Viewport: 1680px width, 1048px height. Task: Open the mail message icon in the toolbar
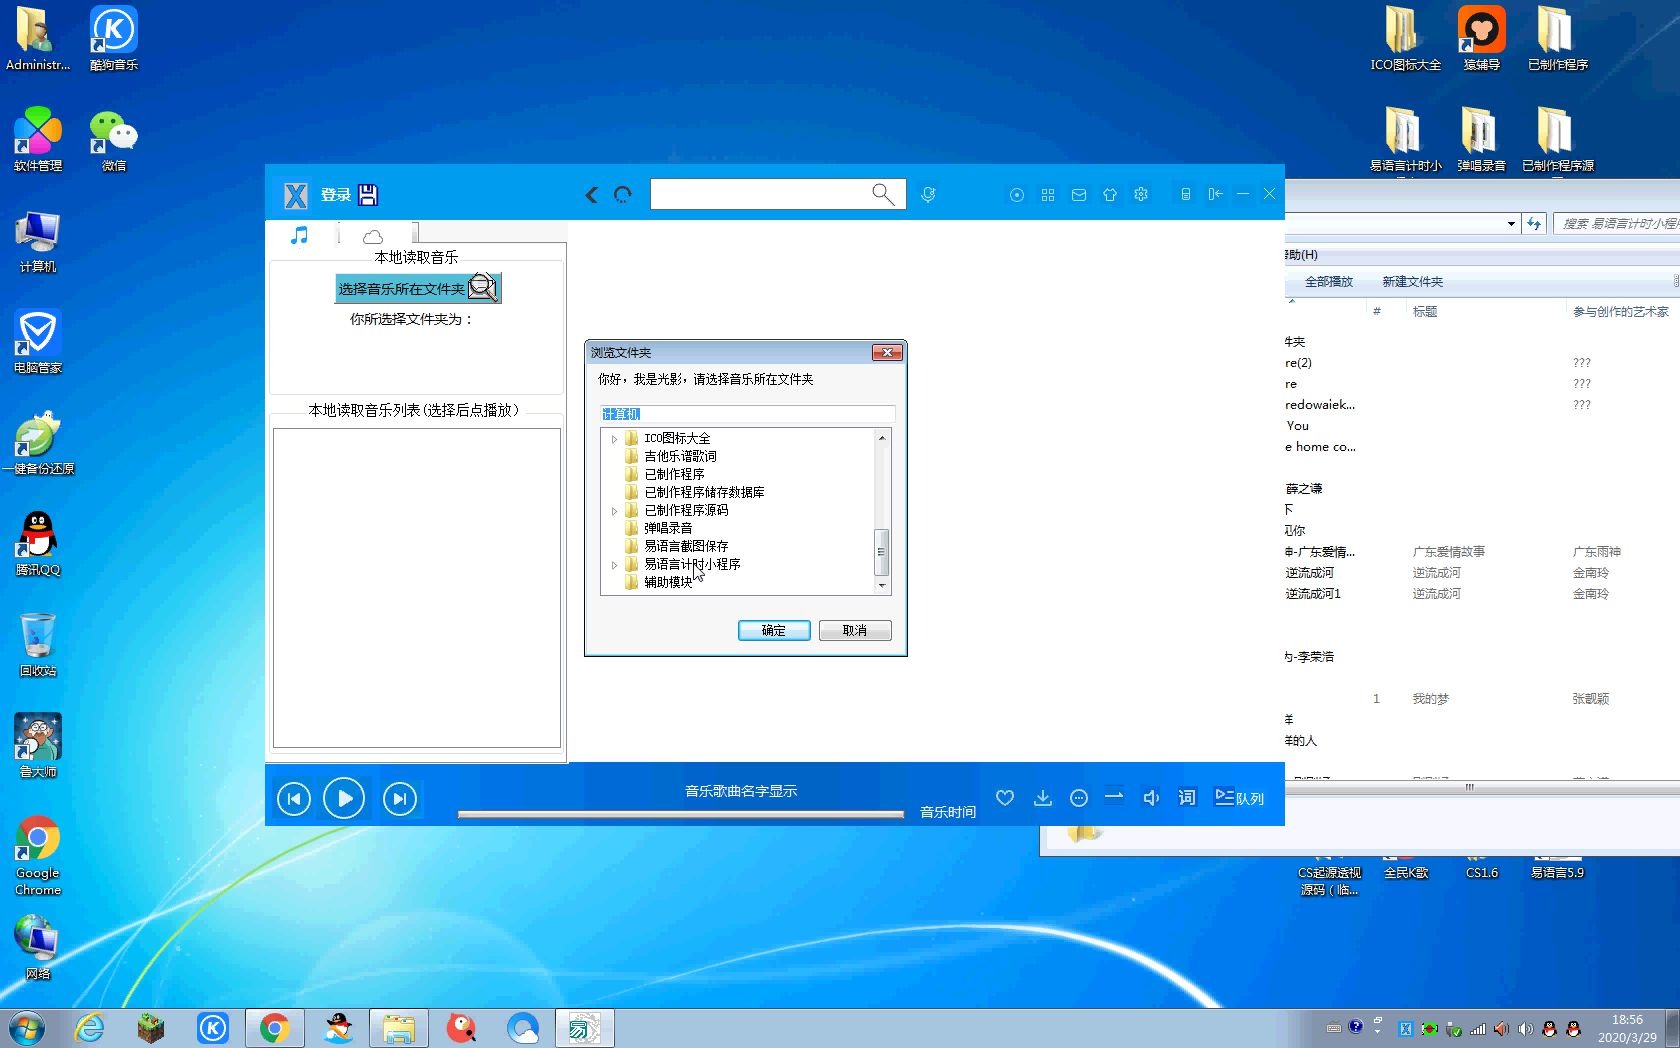[1079, 194]
